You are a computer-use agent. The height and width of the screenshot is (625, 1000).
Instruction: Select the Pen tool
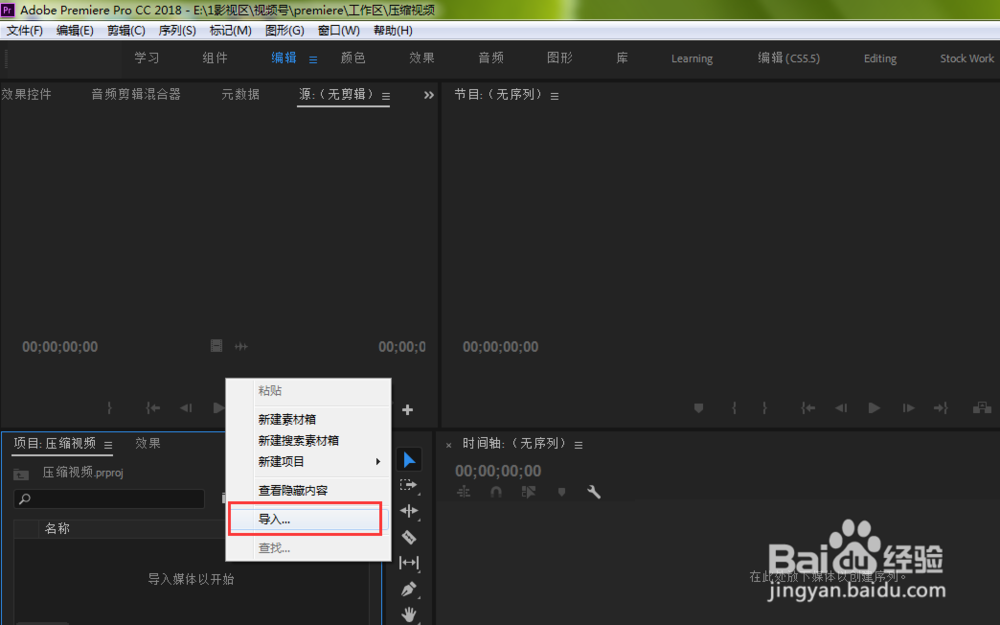[409, 589]
